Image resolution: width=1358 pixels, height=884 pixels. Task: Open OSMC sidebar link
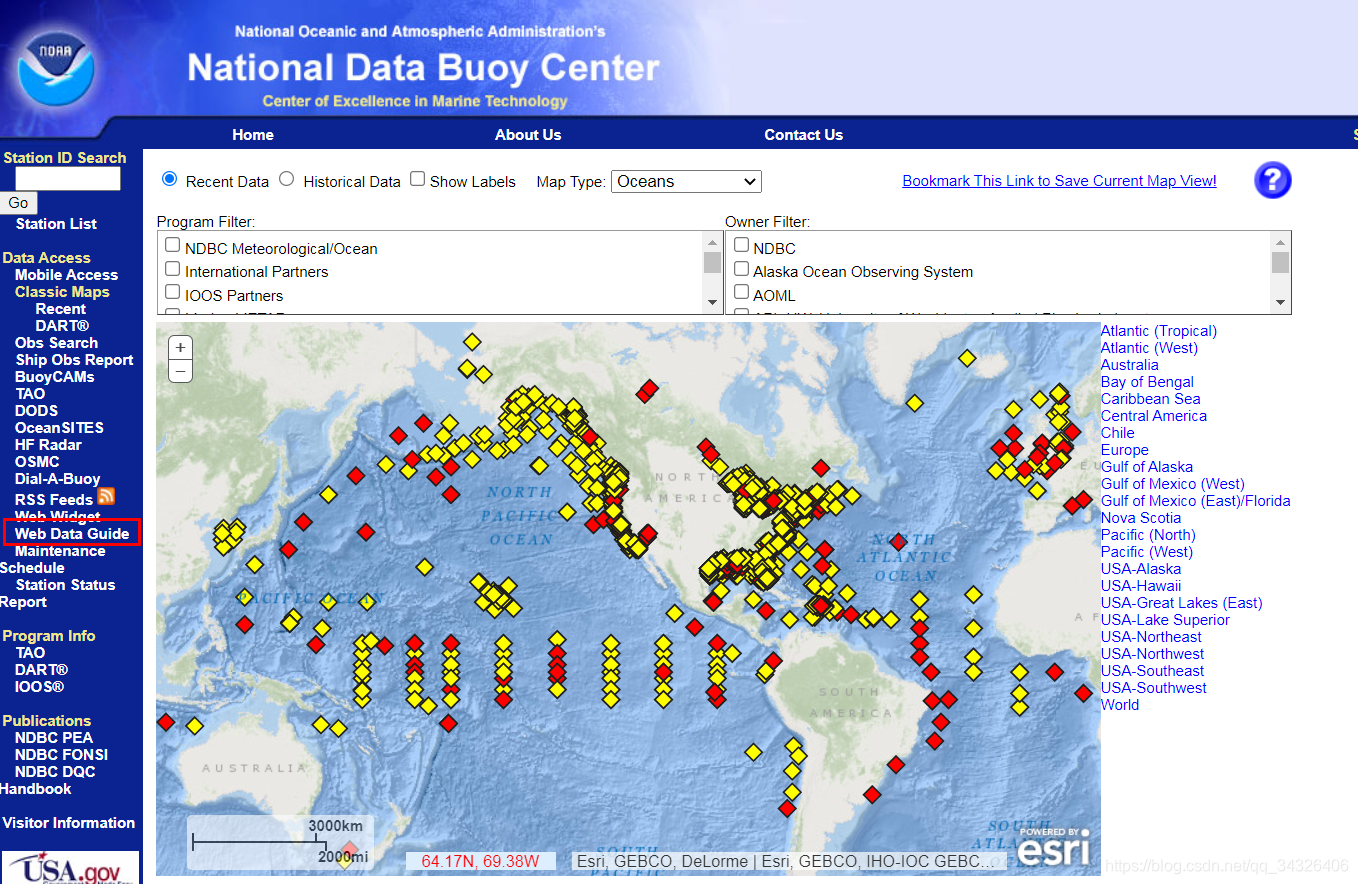[x=37, y=462]
